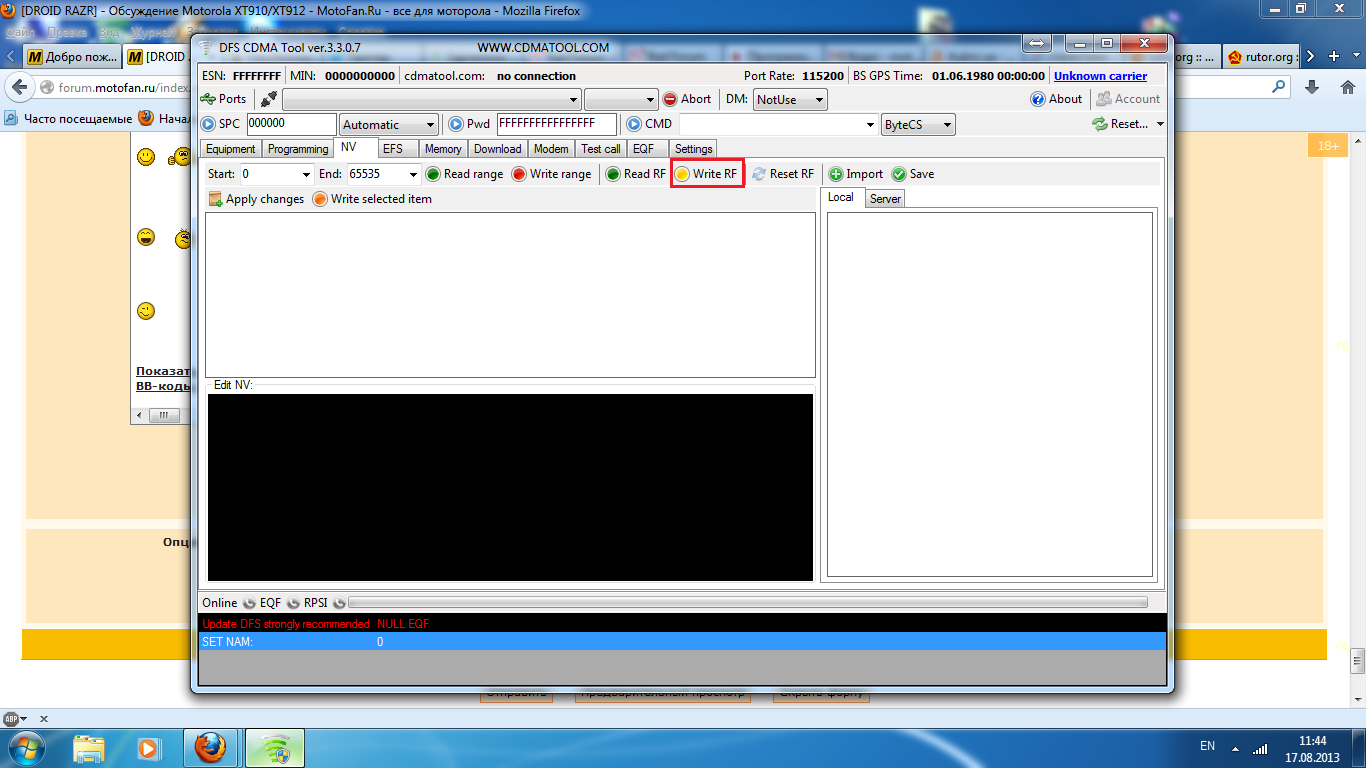1366x768 pixels.
Task: Switch to the Test call tab
Action: [x=601, y=149]
